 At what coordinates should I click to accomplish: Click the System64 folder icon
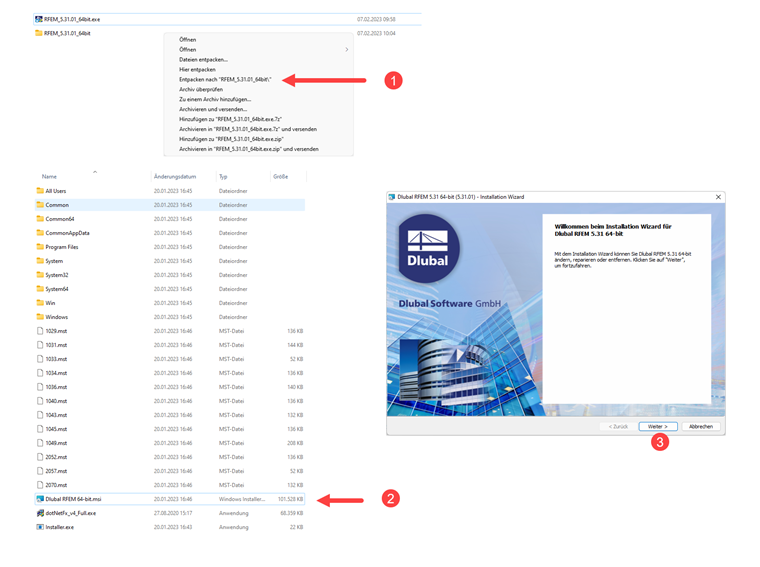pyautogui.click(x=40, y=289)
